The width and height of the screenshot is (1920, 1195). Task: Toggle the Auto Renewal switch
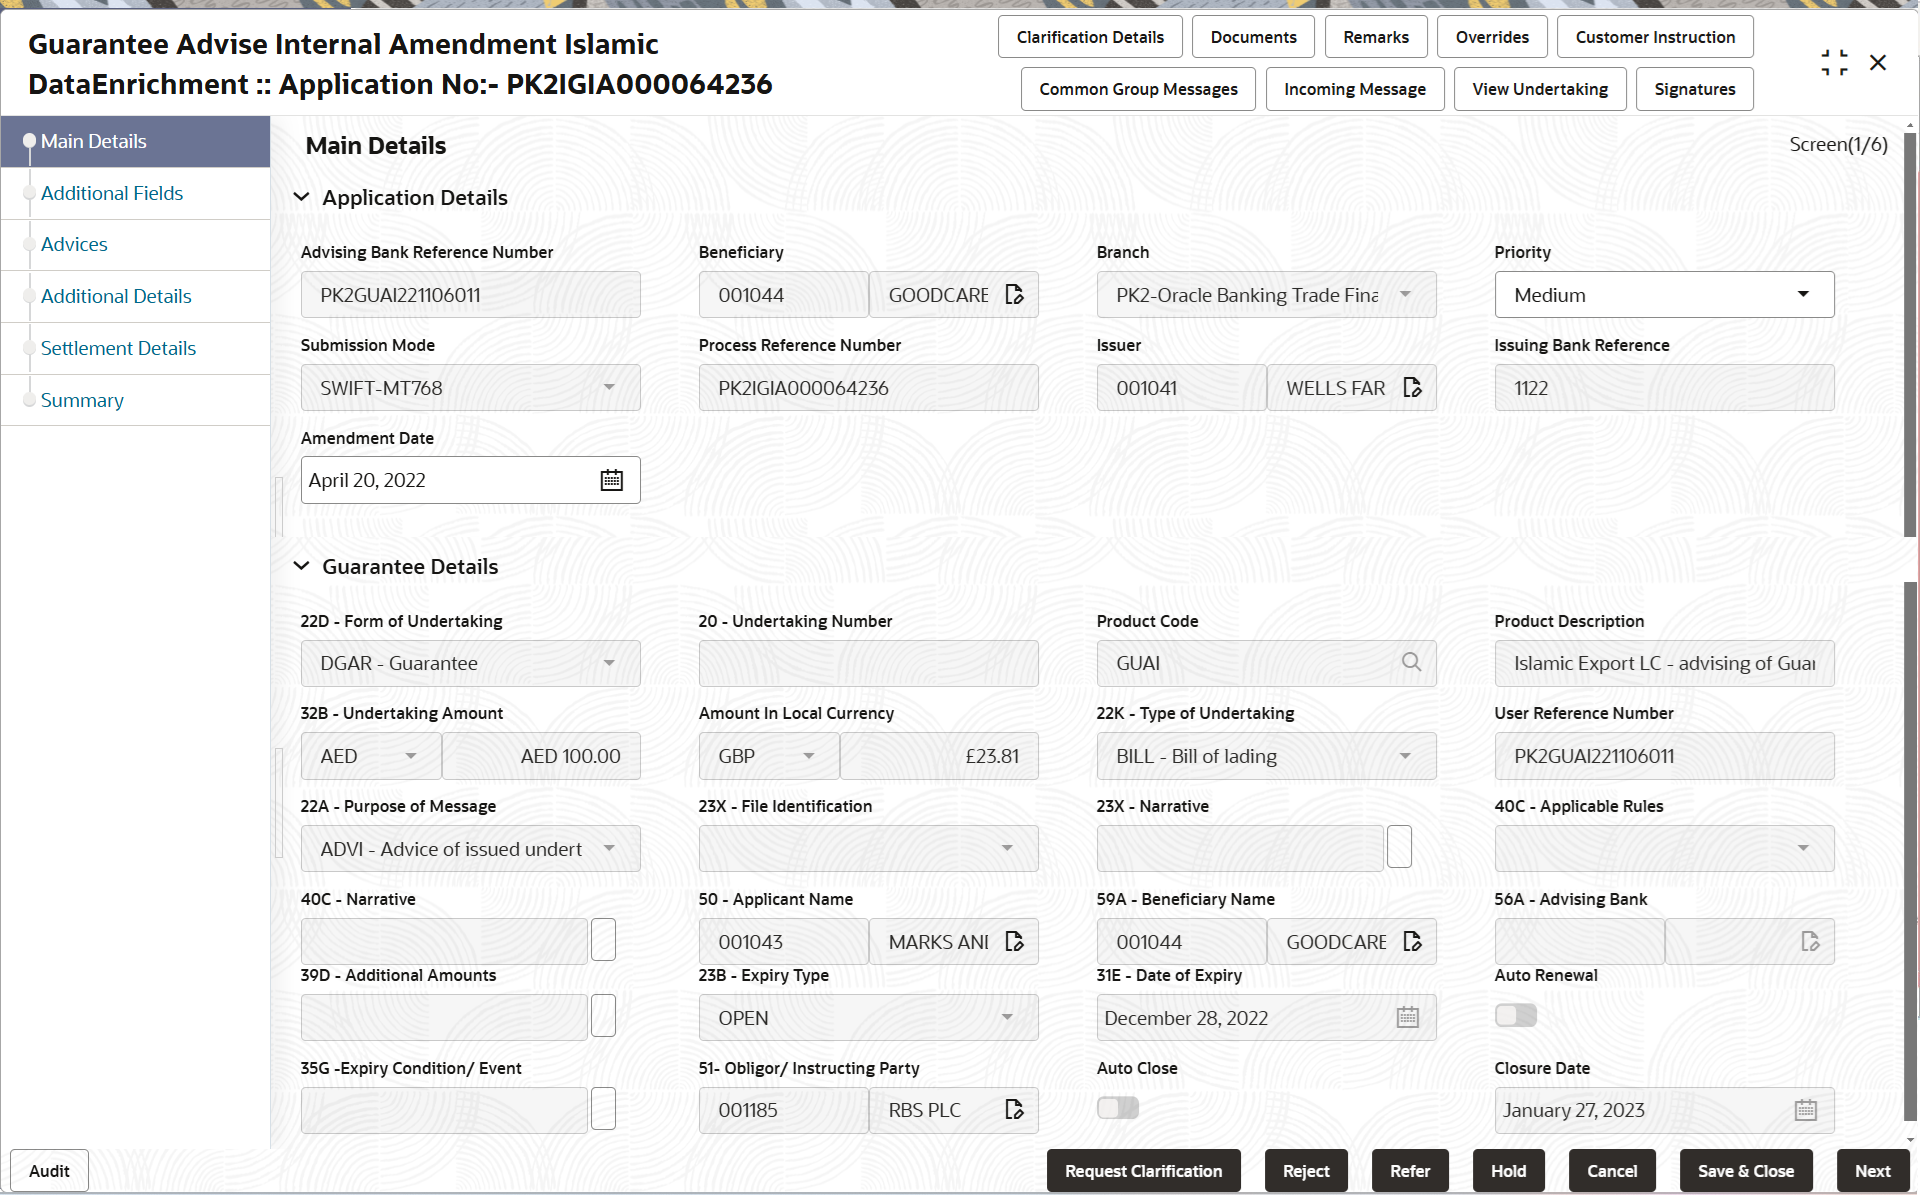1515,1016
